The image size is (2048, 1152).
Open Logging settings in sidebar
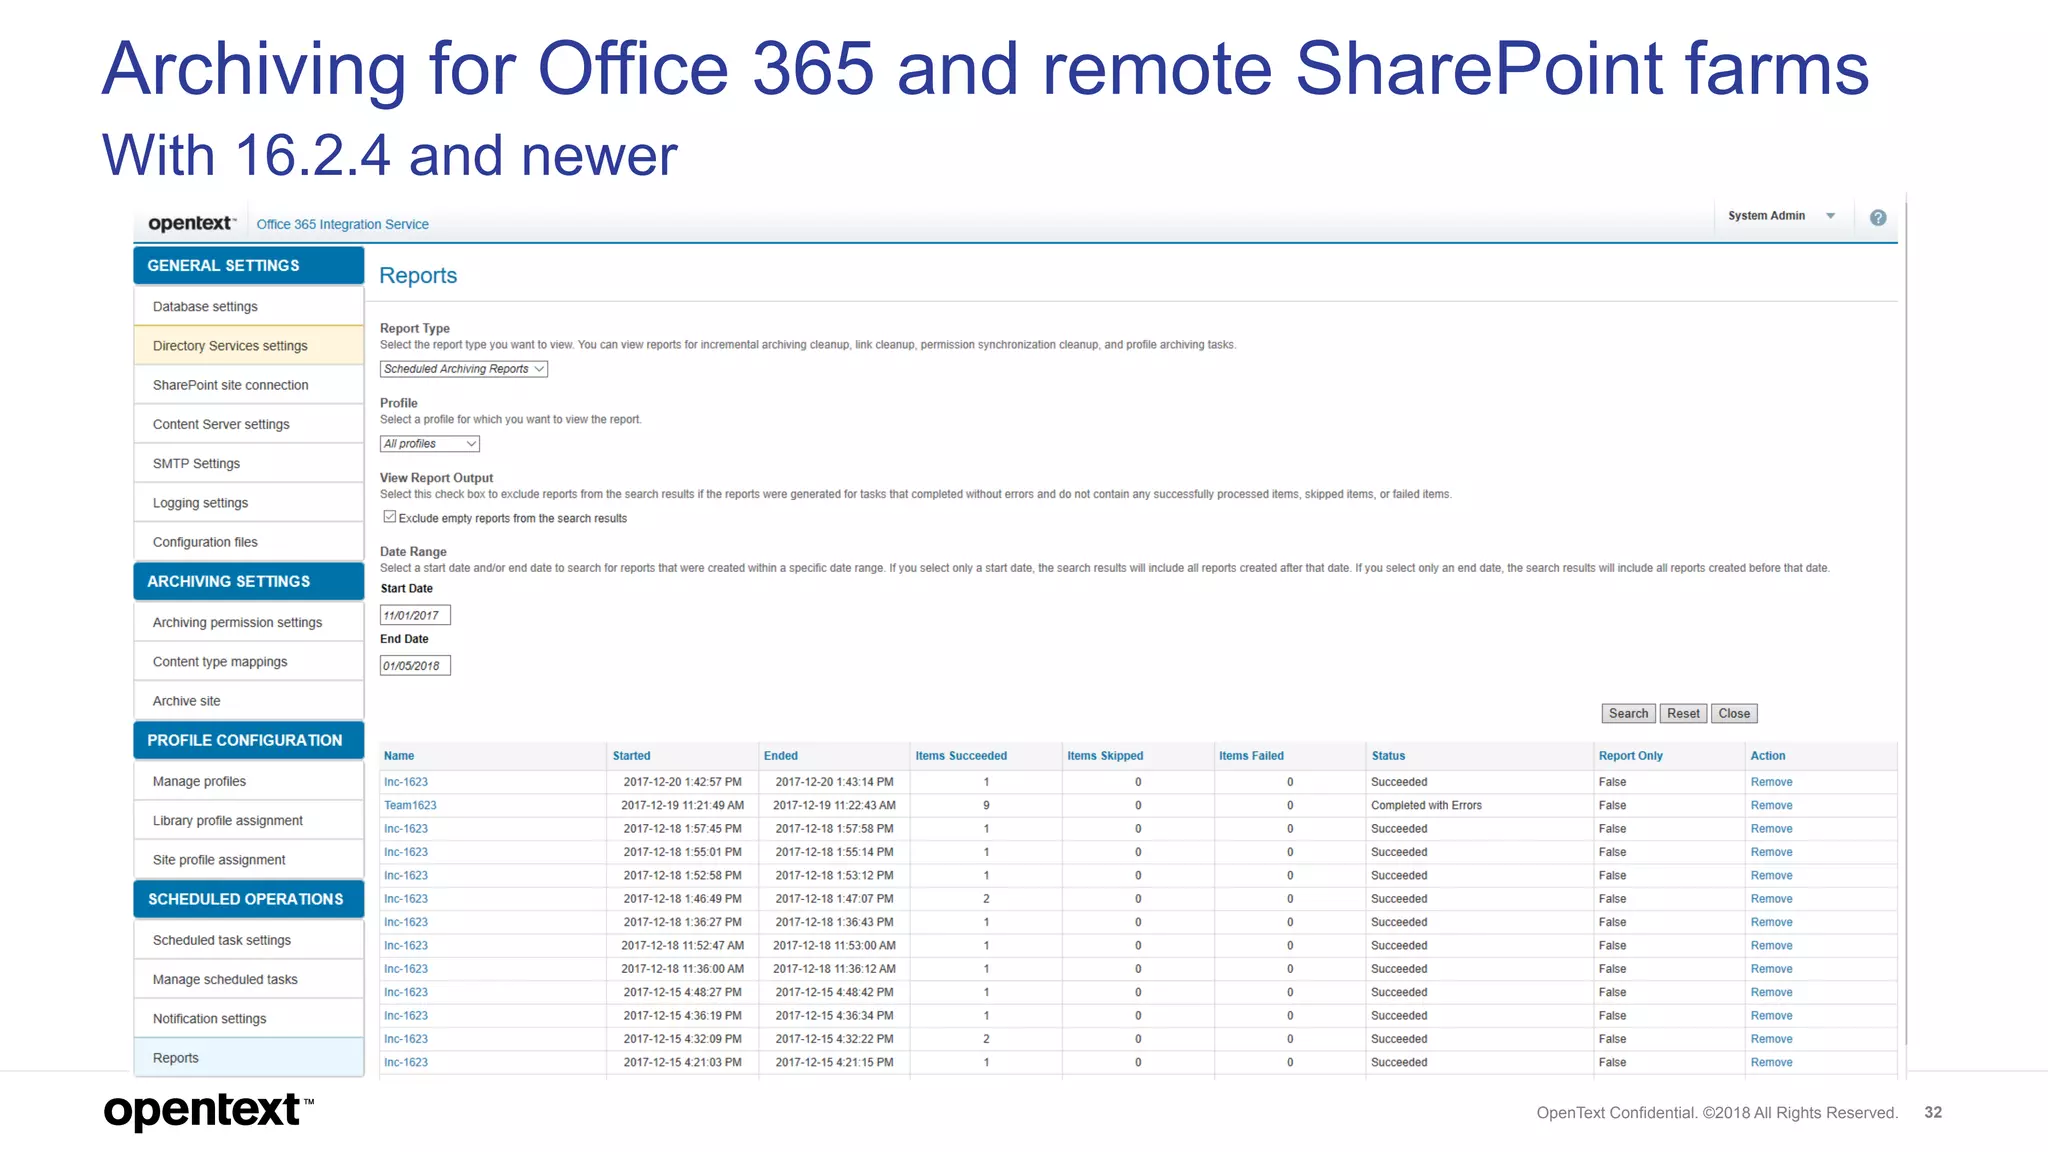click(x=249, y=503)
